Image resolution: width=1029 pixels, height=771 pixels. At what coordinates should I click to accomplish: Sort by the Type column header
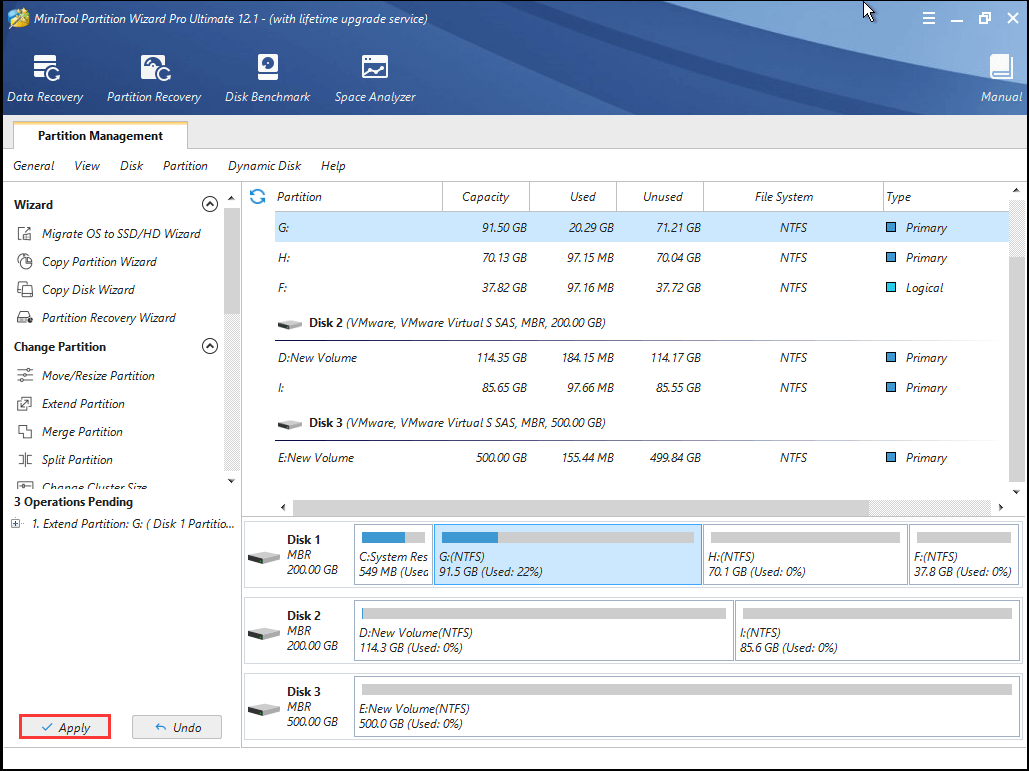pyautogui.click(x=945, y=197)
